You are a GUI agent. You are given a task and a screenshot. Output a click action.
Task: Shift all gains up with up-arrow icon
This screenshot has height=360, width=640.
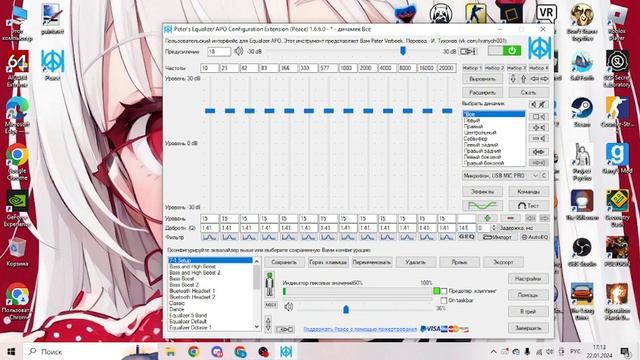524,79
